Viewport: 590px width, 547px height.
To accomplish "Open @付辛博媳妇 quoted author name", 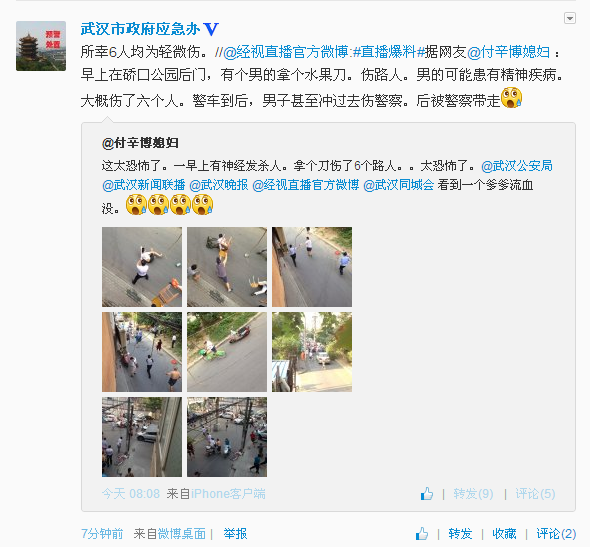I will point(140,143).
